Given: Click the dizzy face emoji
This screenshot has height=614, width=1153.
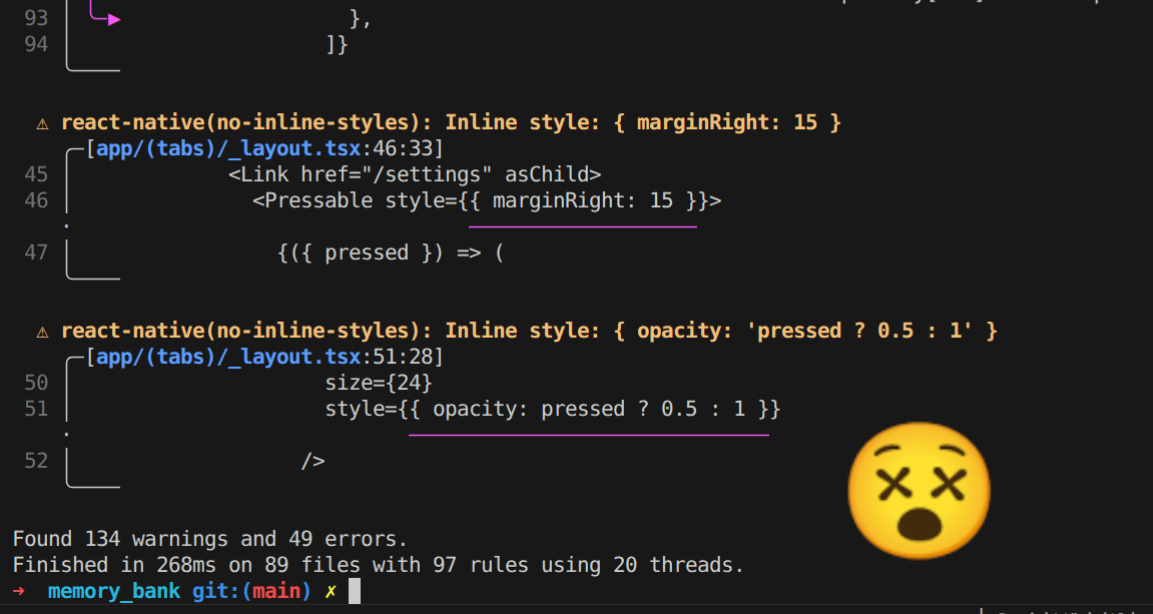Looking at the screenshot, I should [919, 491].
